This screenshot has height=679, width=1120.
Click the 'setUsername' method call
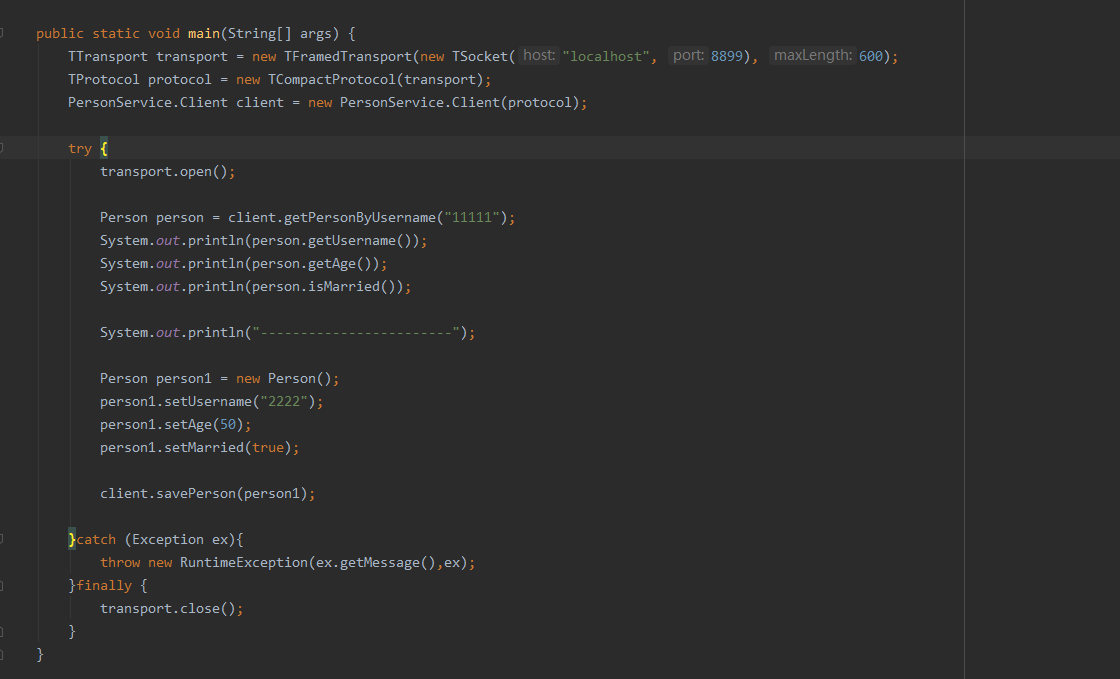click(x=209, y=401)
